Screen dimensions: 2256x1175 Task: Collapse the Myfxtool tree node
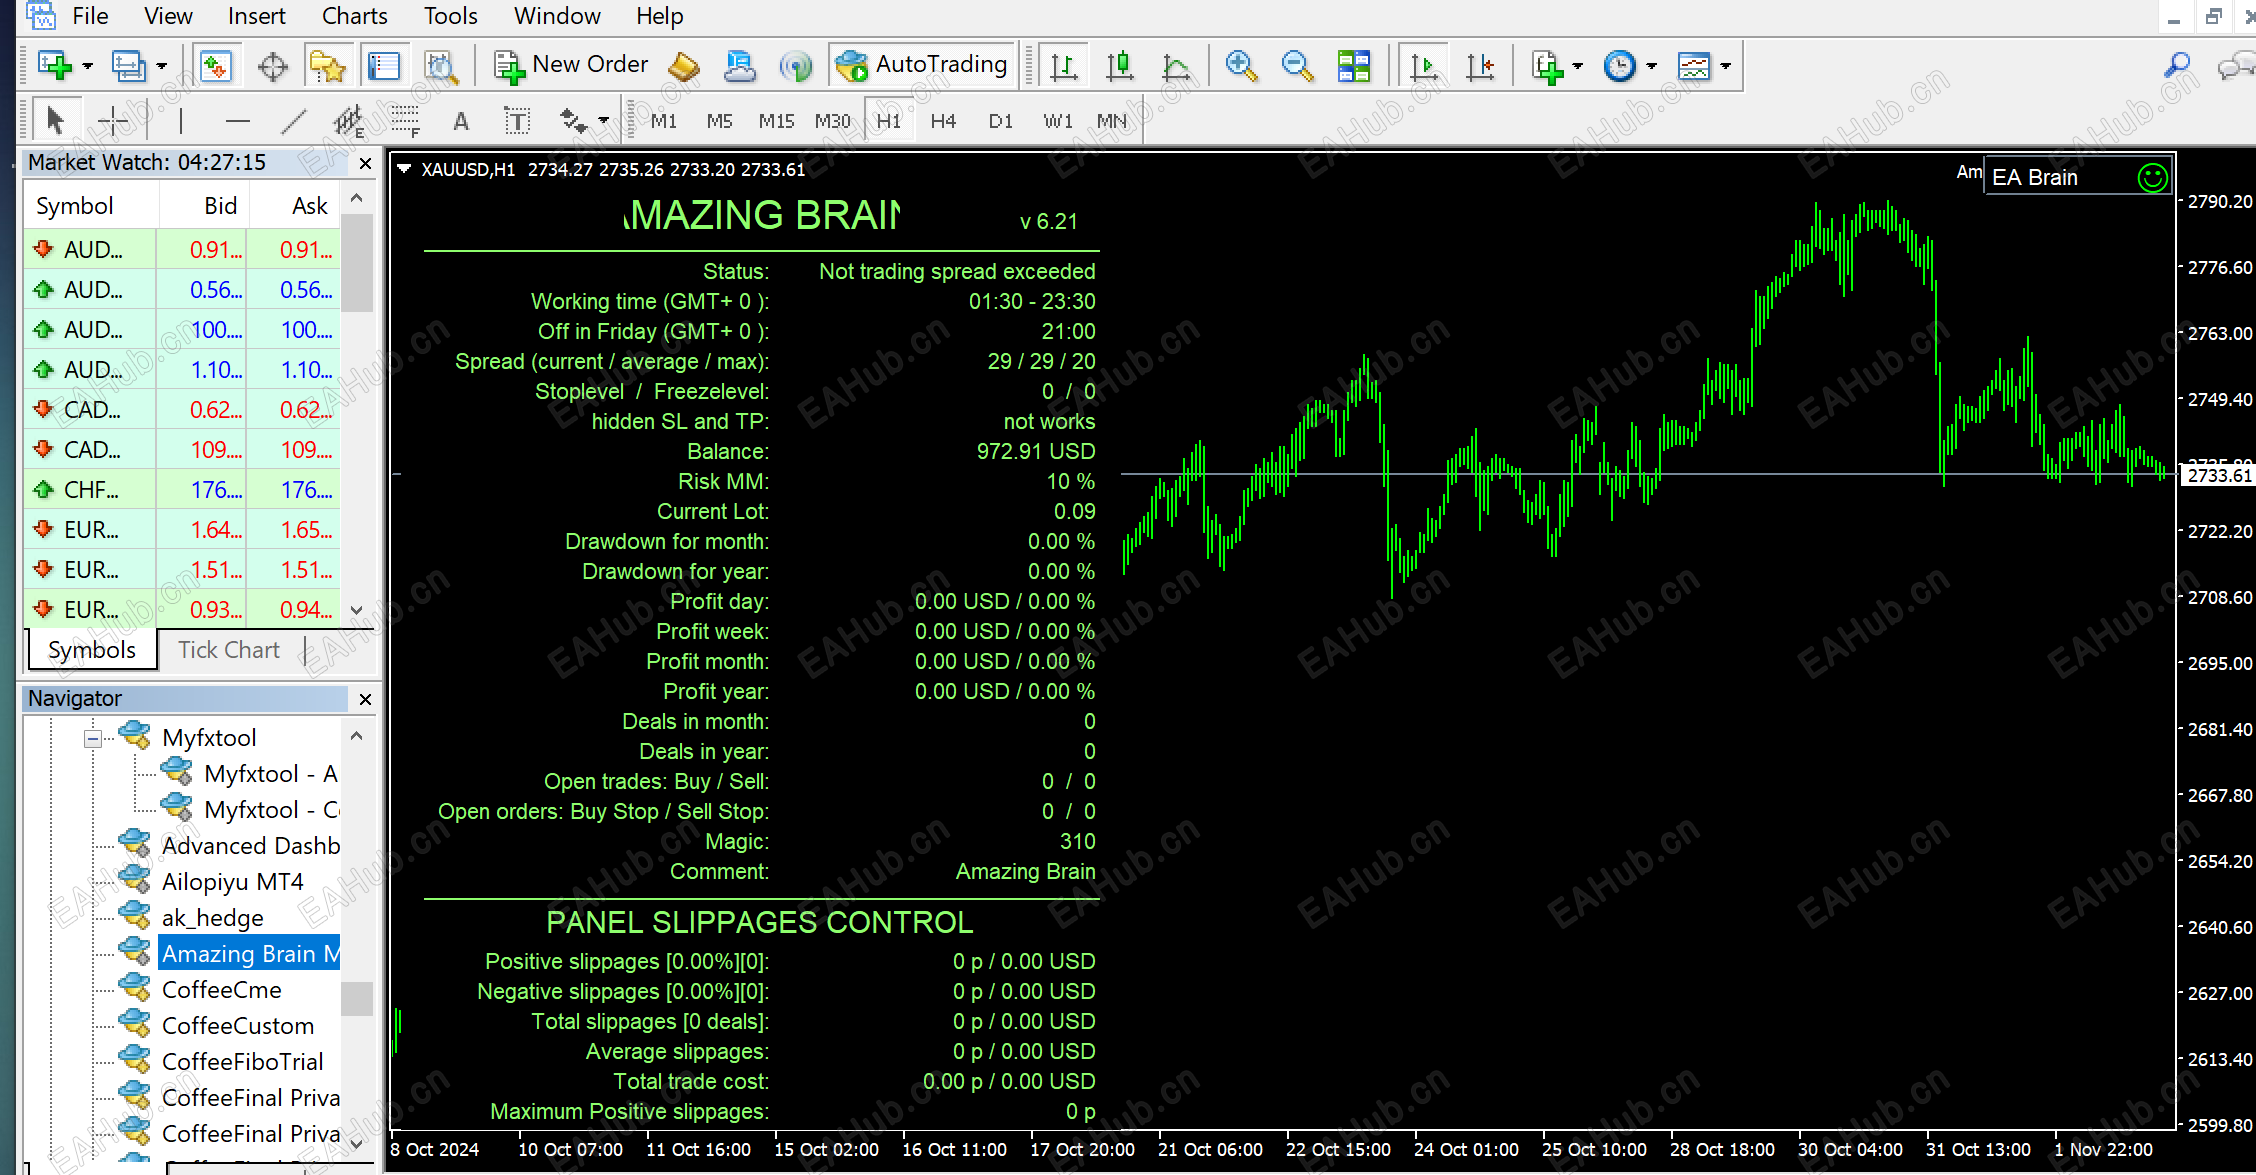coord(93,738)
